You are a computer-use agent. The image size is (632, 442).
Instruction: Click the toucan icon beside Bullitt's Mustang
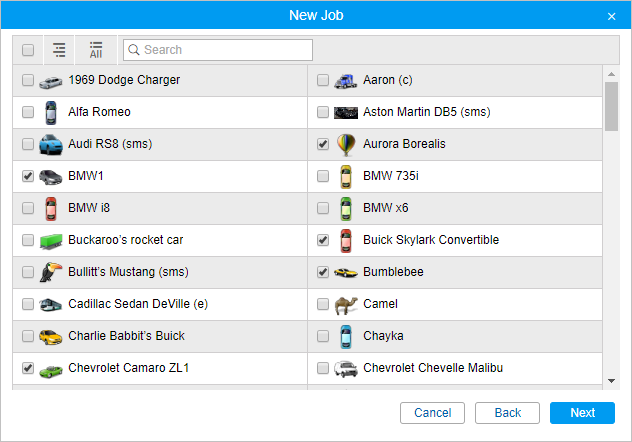click(x=51, y=272)
